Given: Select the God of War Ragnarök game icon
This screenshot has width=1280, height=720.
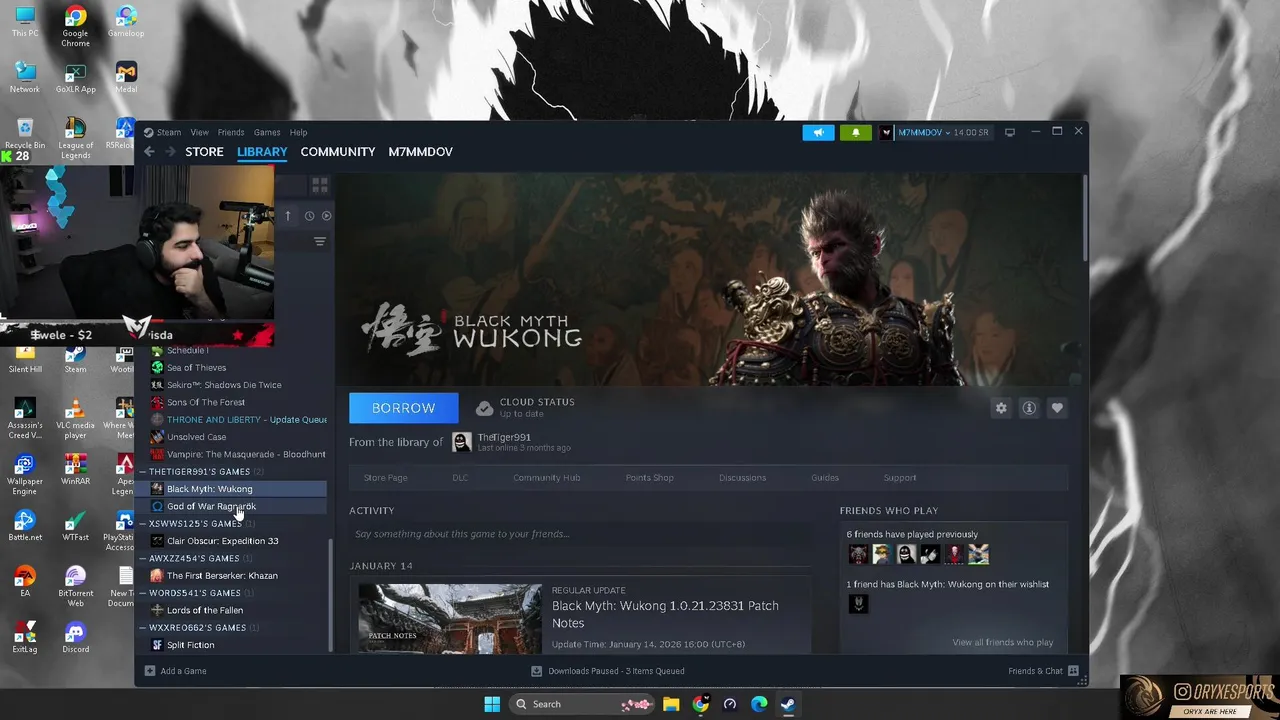Looking at the screenshot, I should pos(157,506).
